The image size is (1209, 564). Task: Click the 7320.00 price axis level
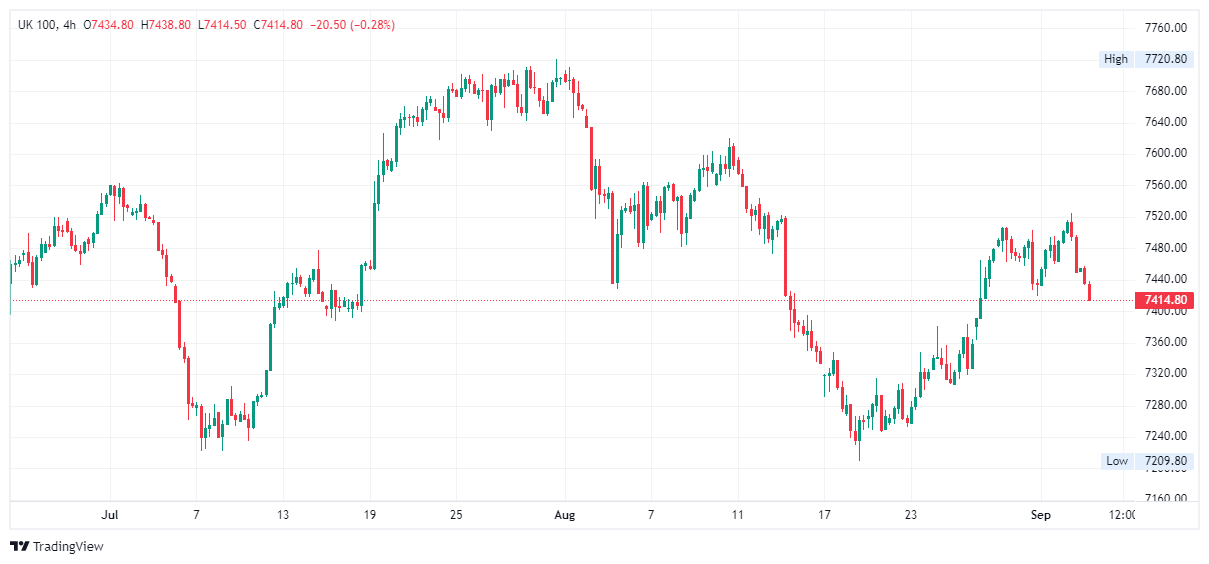tap(1166, 373)
